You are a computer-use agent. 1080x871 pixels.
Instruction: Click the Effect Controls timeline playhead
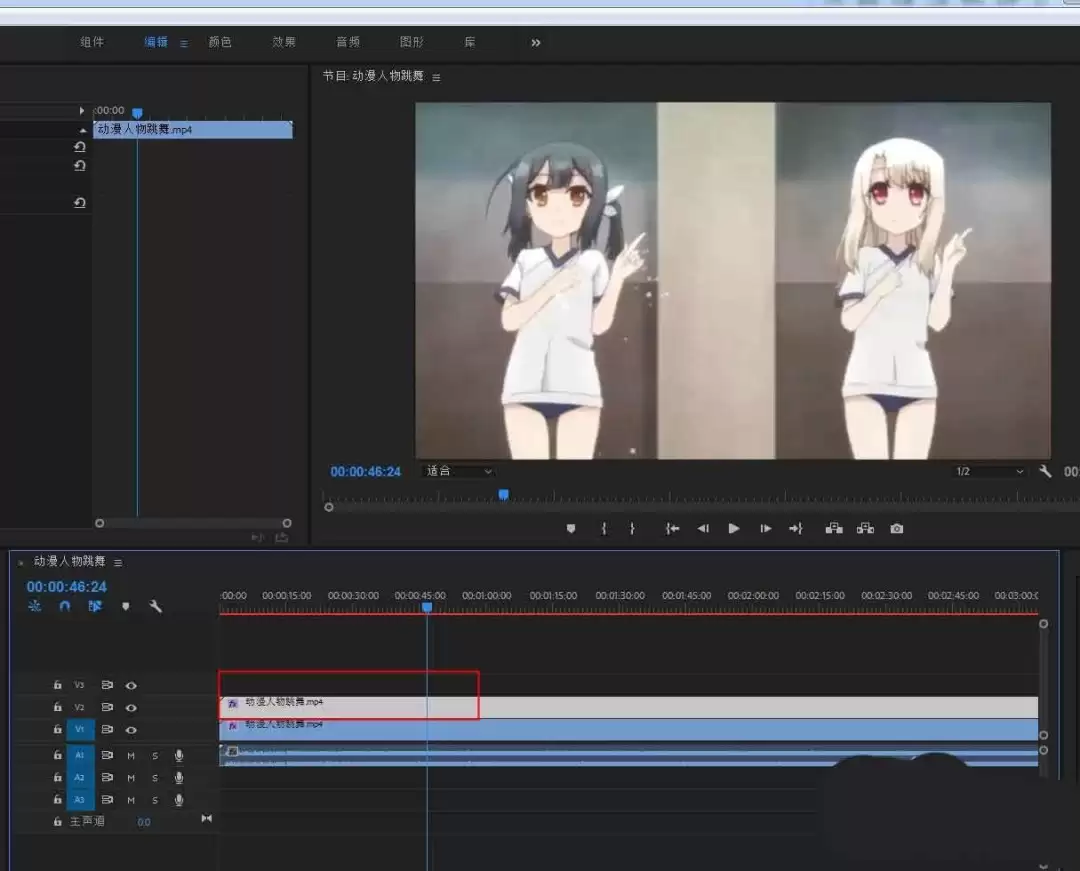click(x=137, y=113)
